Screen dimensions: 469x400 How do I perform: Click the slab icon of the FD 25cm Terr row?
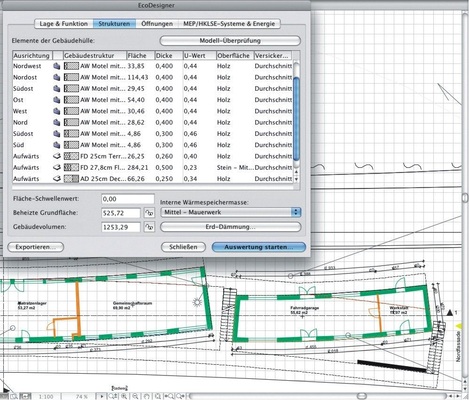click(x=57, y=156)
